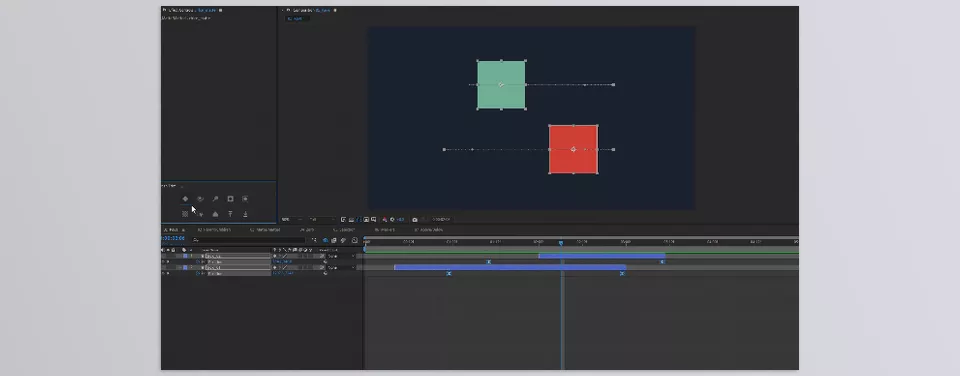Image resolution: width=960 pixels, height=376 pixels.
Task: Click the blue playhead on time ruler
Action: coord(561,243)
